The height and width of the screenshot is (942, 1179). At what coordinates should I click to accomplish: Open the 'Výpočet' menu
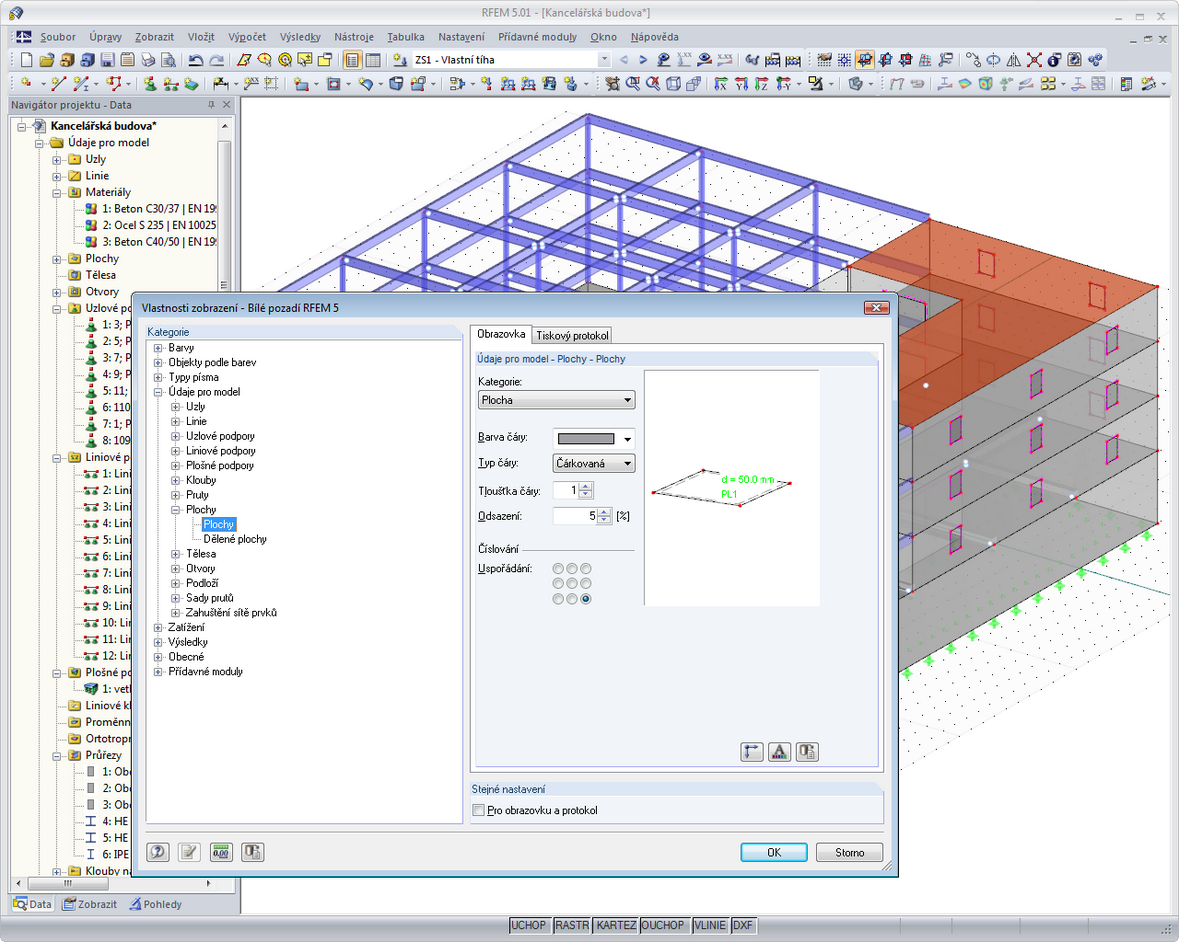point(247,37)
